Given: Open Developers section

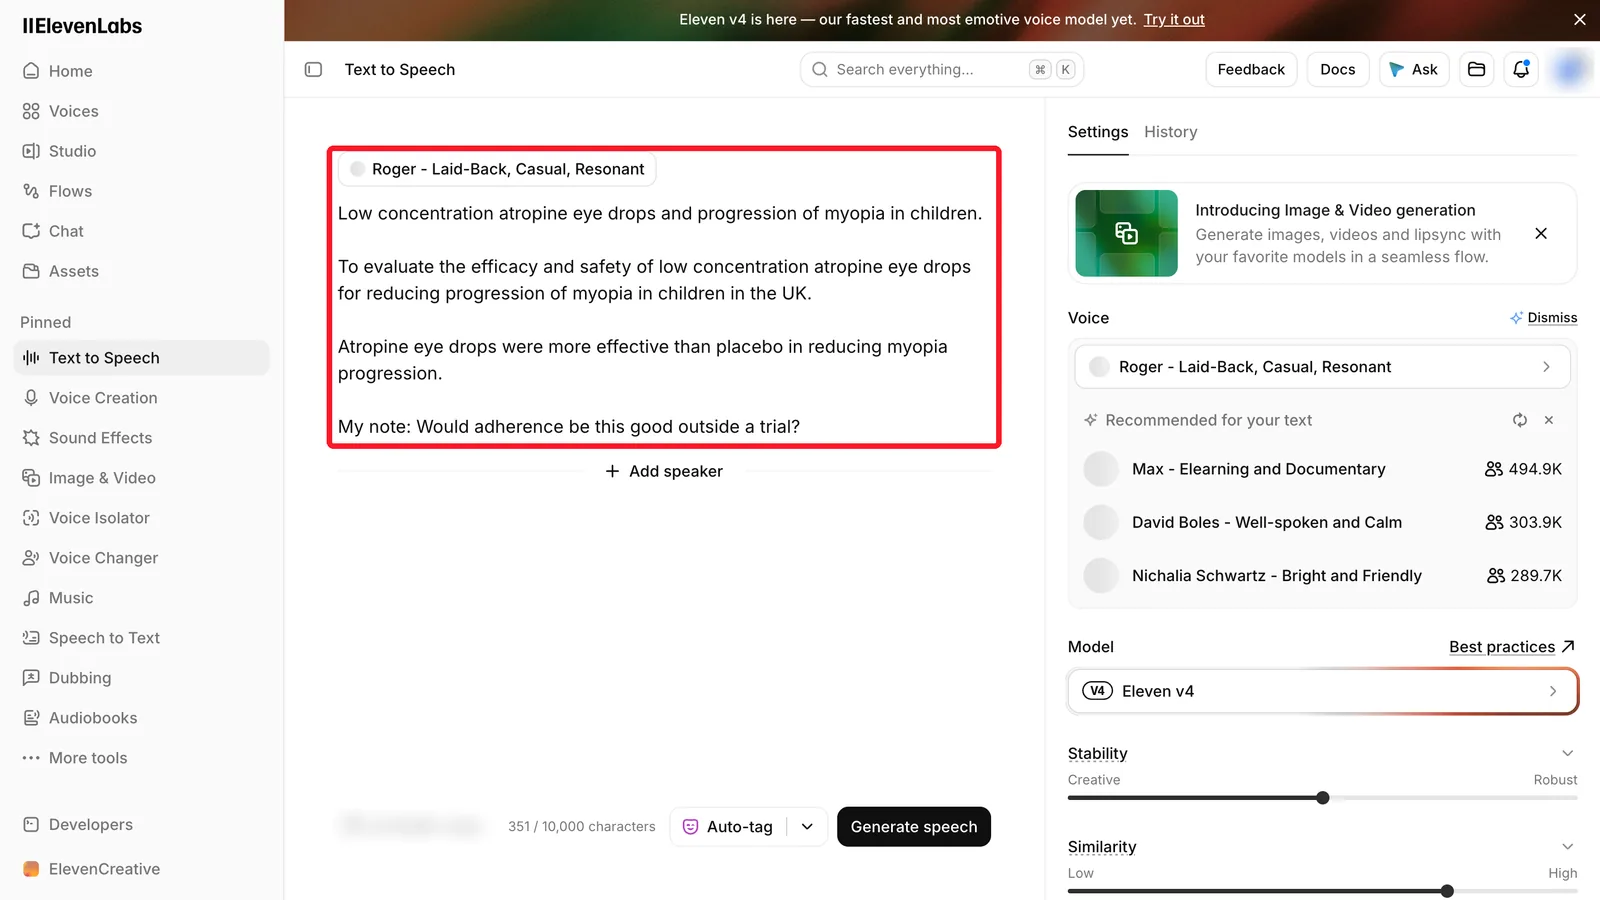Looking at the screenshot, I should tap(143, 825).
